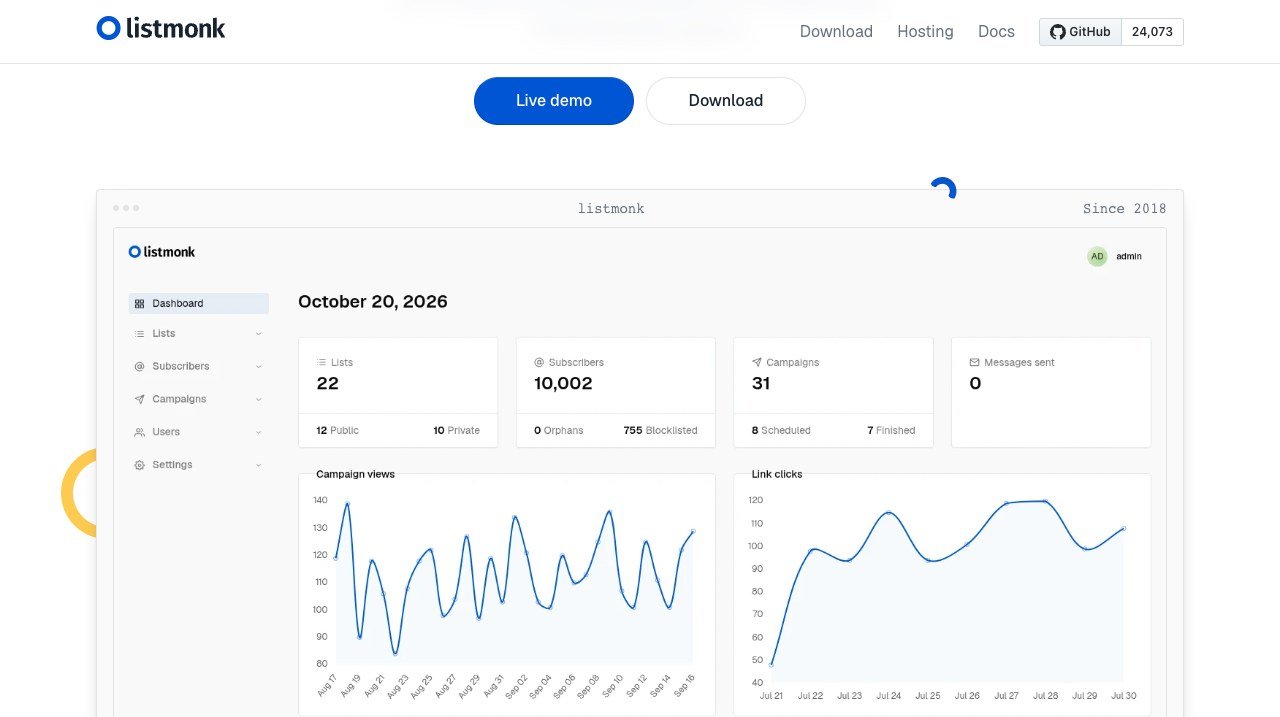Click the icon in the Lists stat card

[x=321, y=362]
